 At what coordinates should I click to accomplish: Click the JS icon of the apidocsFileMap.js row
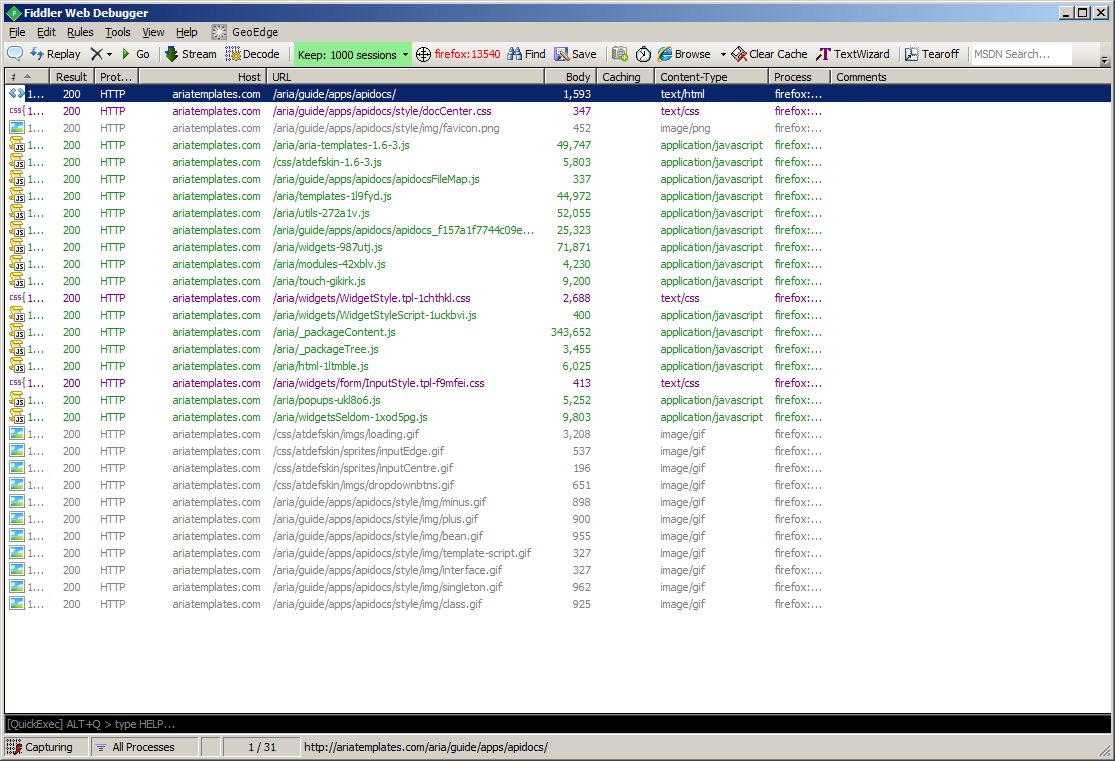tap(16, 179)
